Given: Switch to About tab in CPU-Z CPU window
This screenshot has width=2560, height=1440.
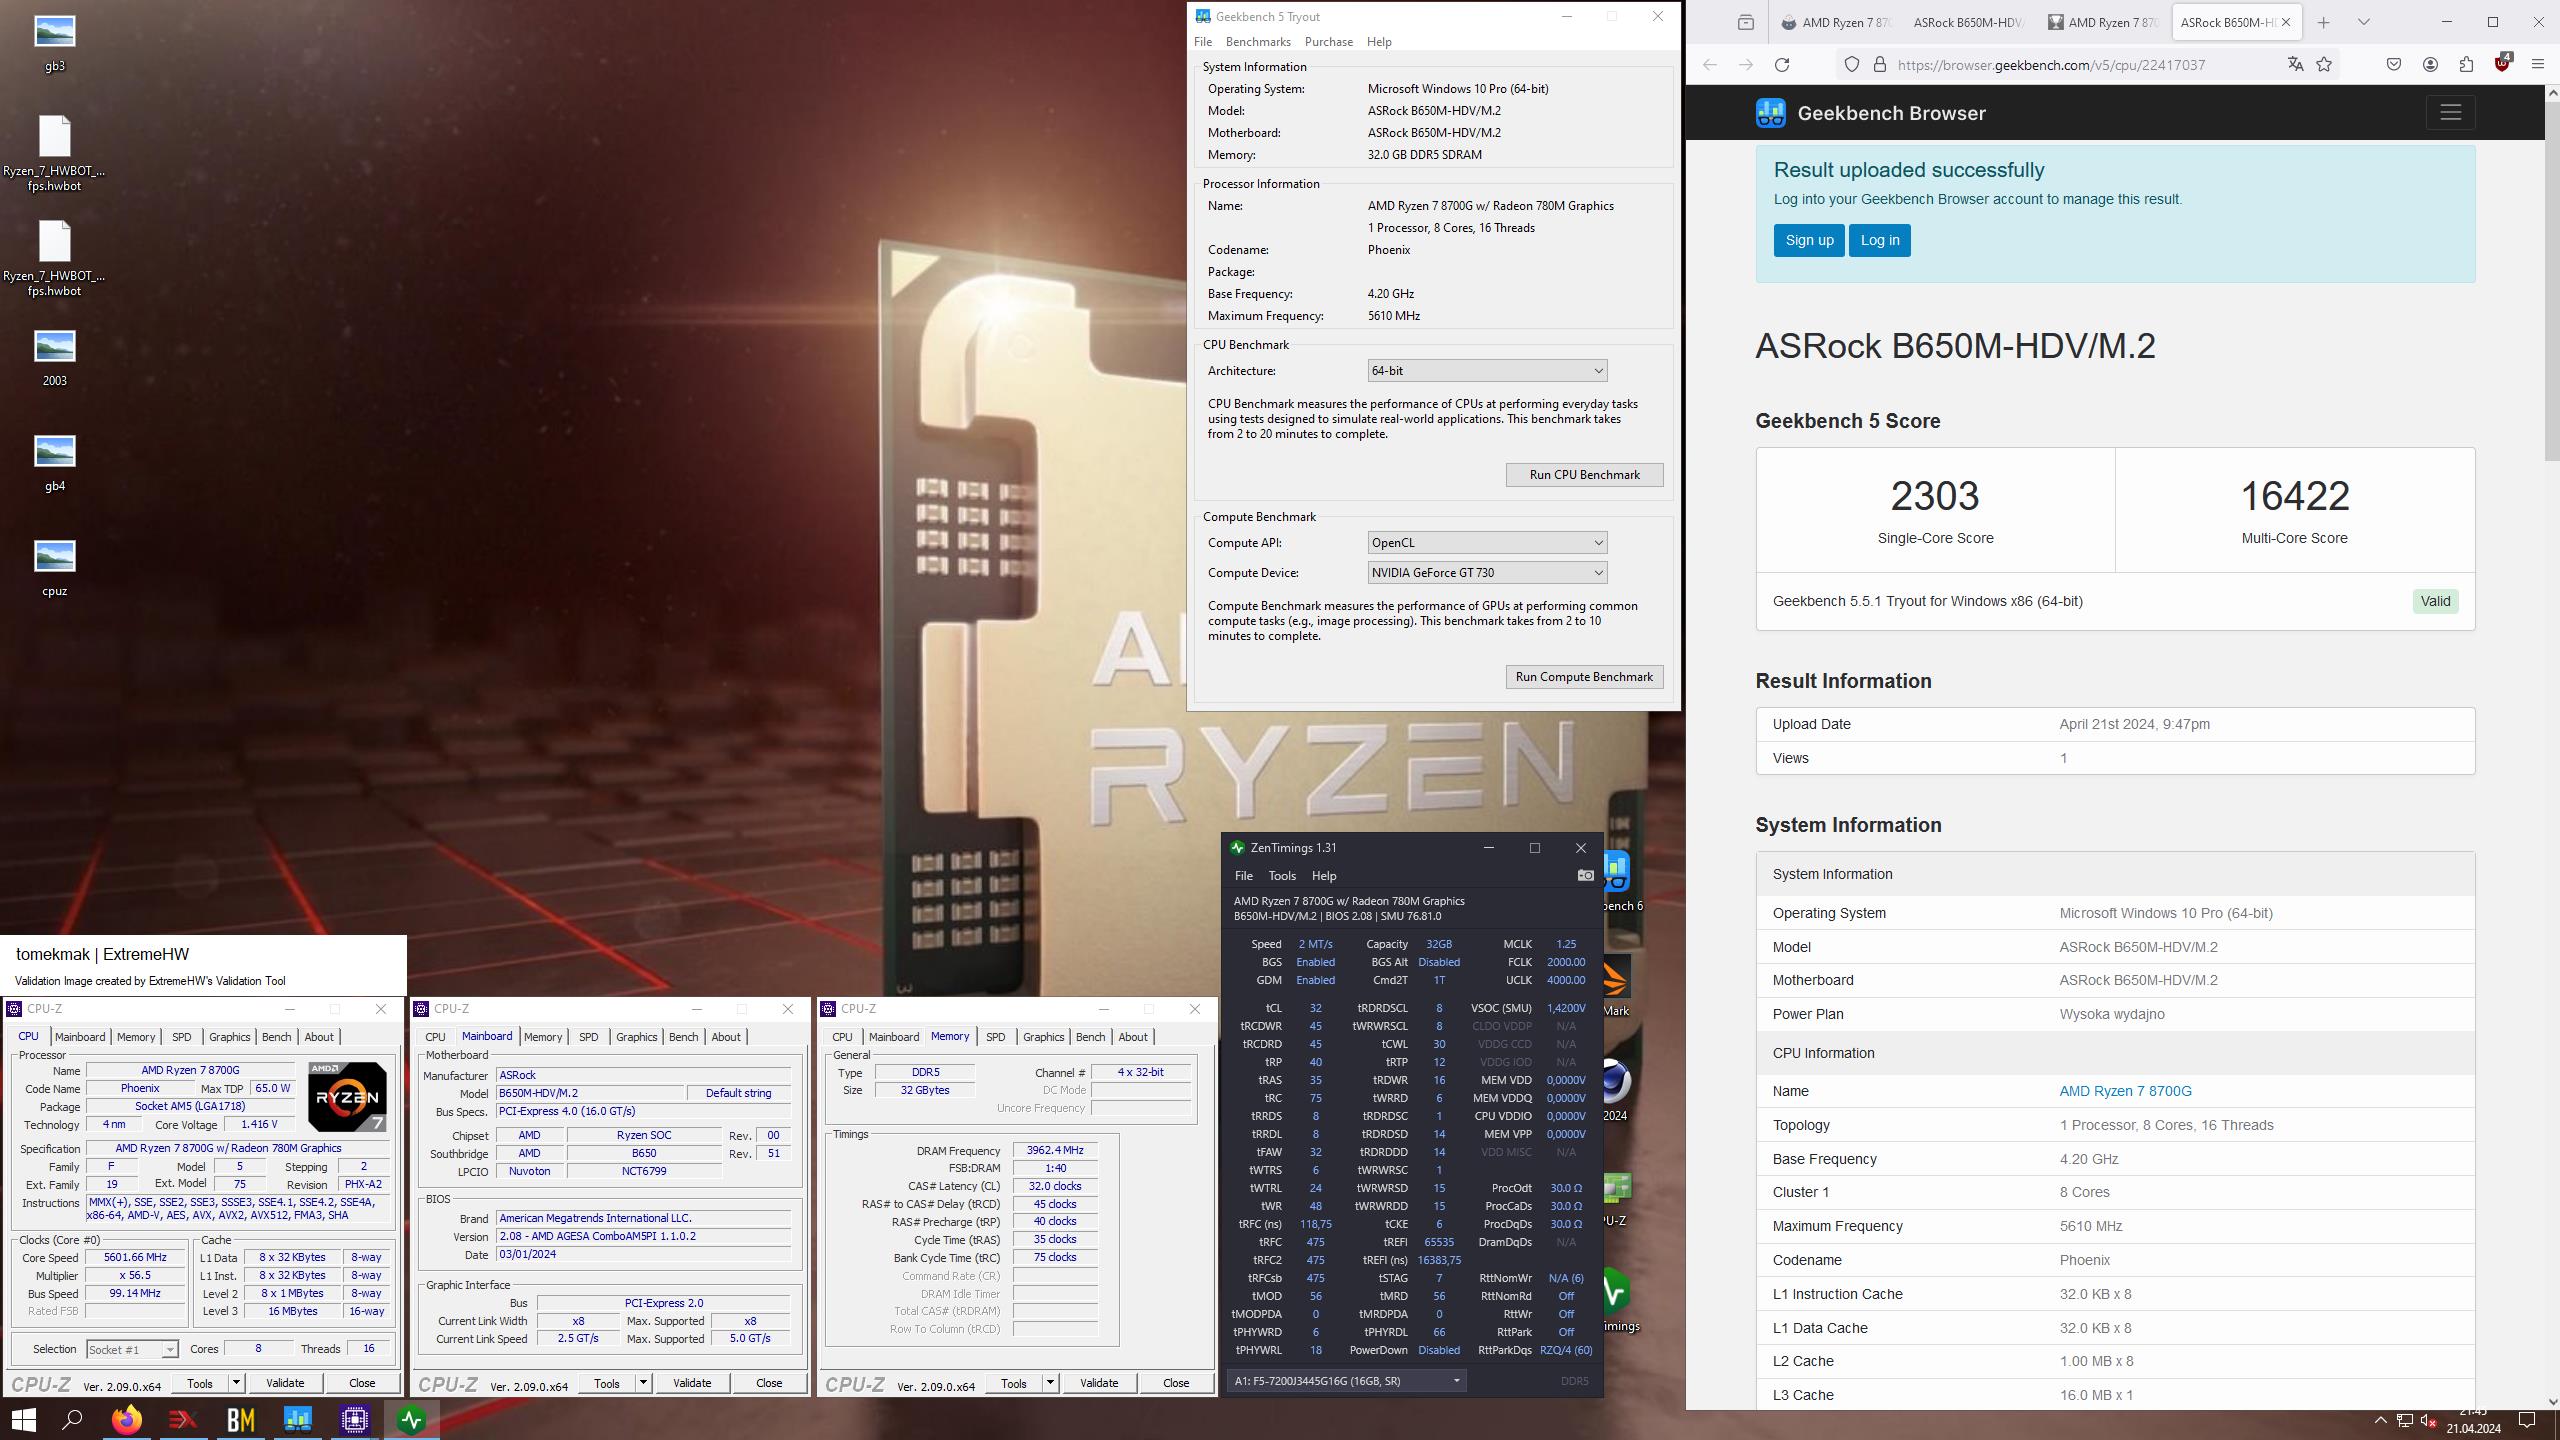Looking at the screenshot, I should [319, 1037].
